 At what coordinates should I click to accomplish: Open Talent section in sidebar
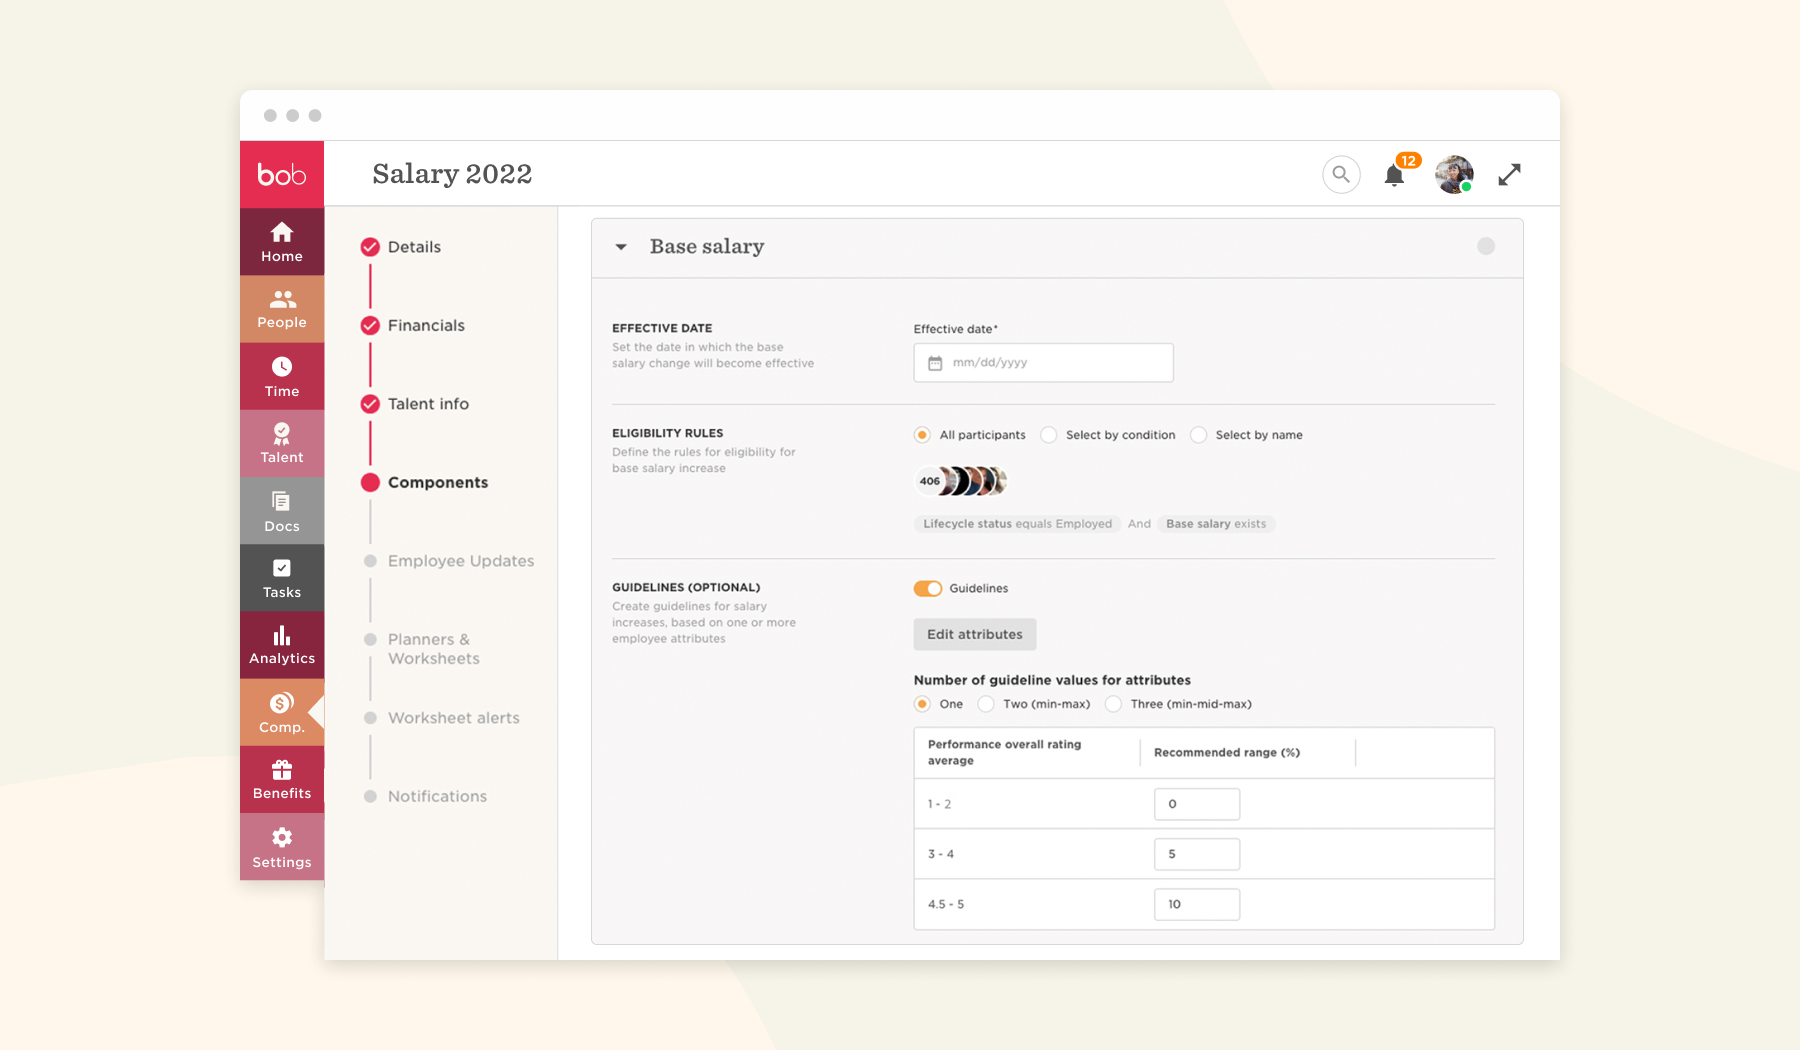point(282,443)
